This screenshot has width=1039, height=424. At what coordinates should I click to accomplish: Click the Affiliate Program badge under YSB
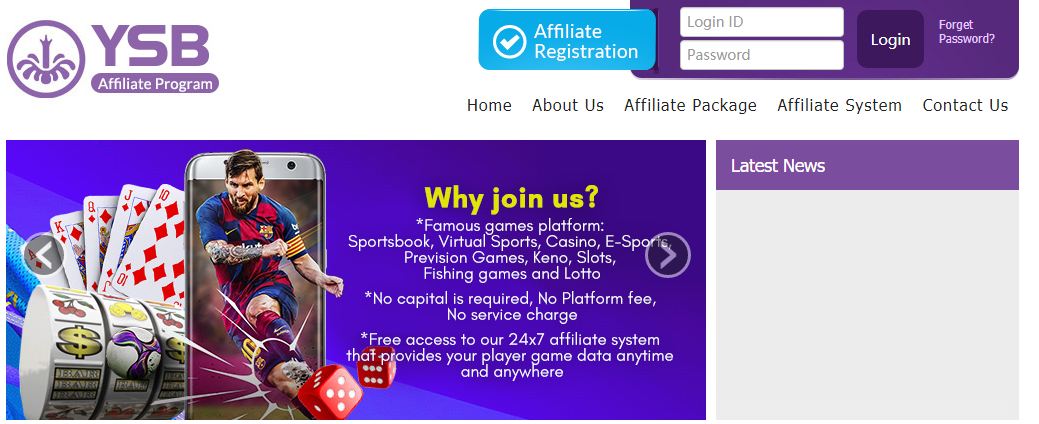pyautogui.click(x=155, y=83)
